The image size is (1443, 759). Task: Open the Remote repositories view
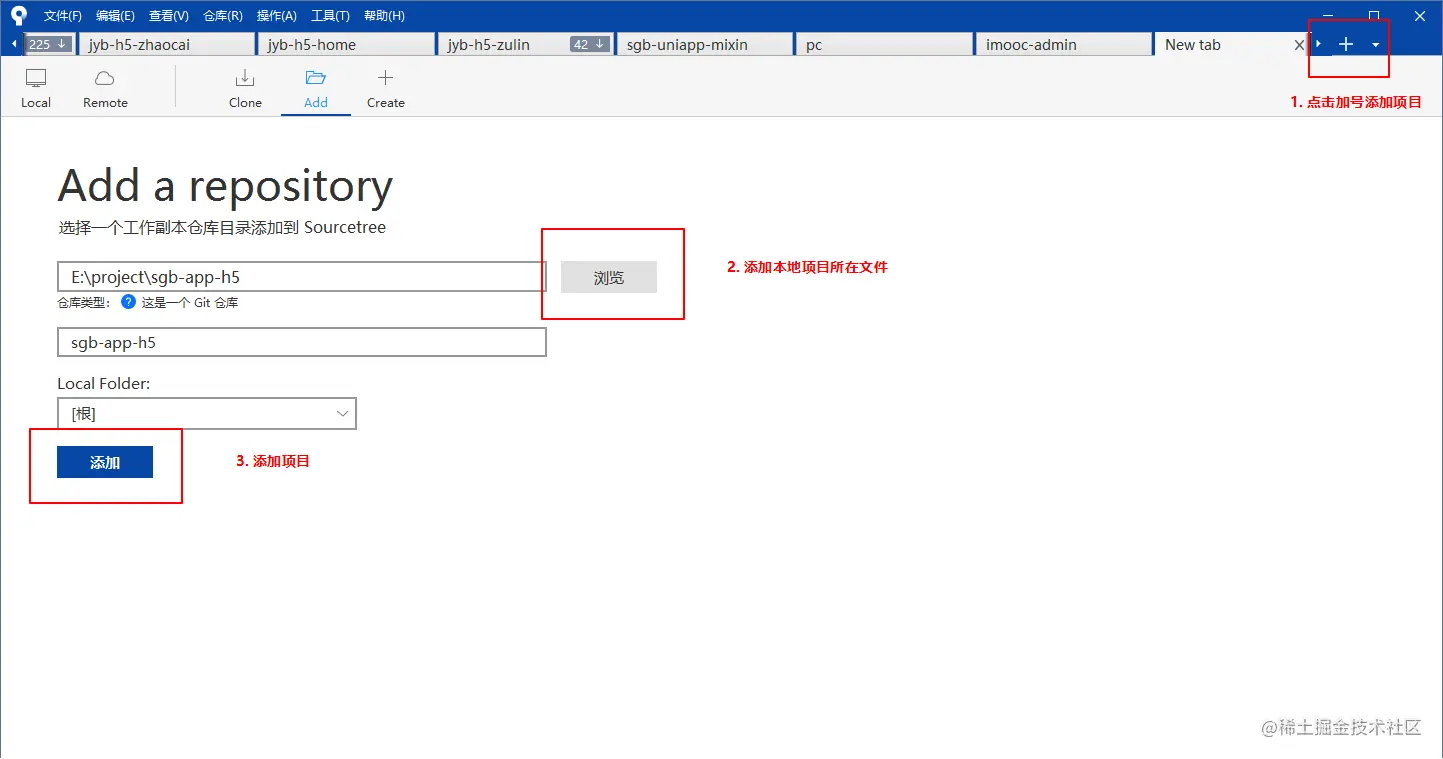coord(105,89)
